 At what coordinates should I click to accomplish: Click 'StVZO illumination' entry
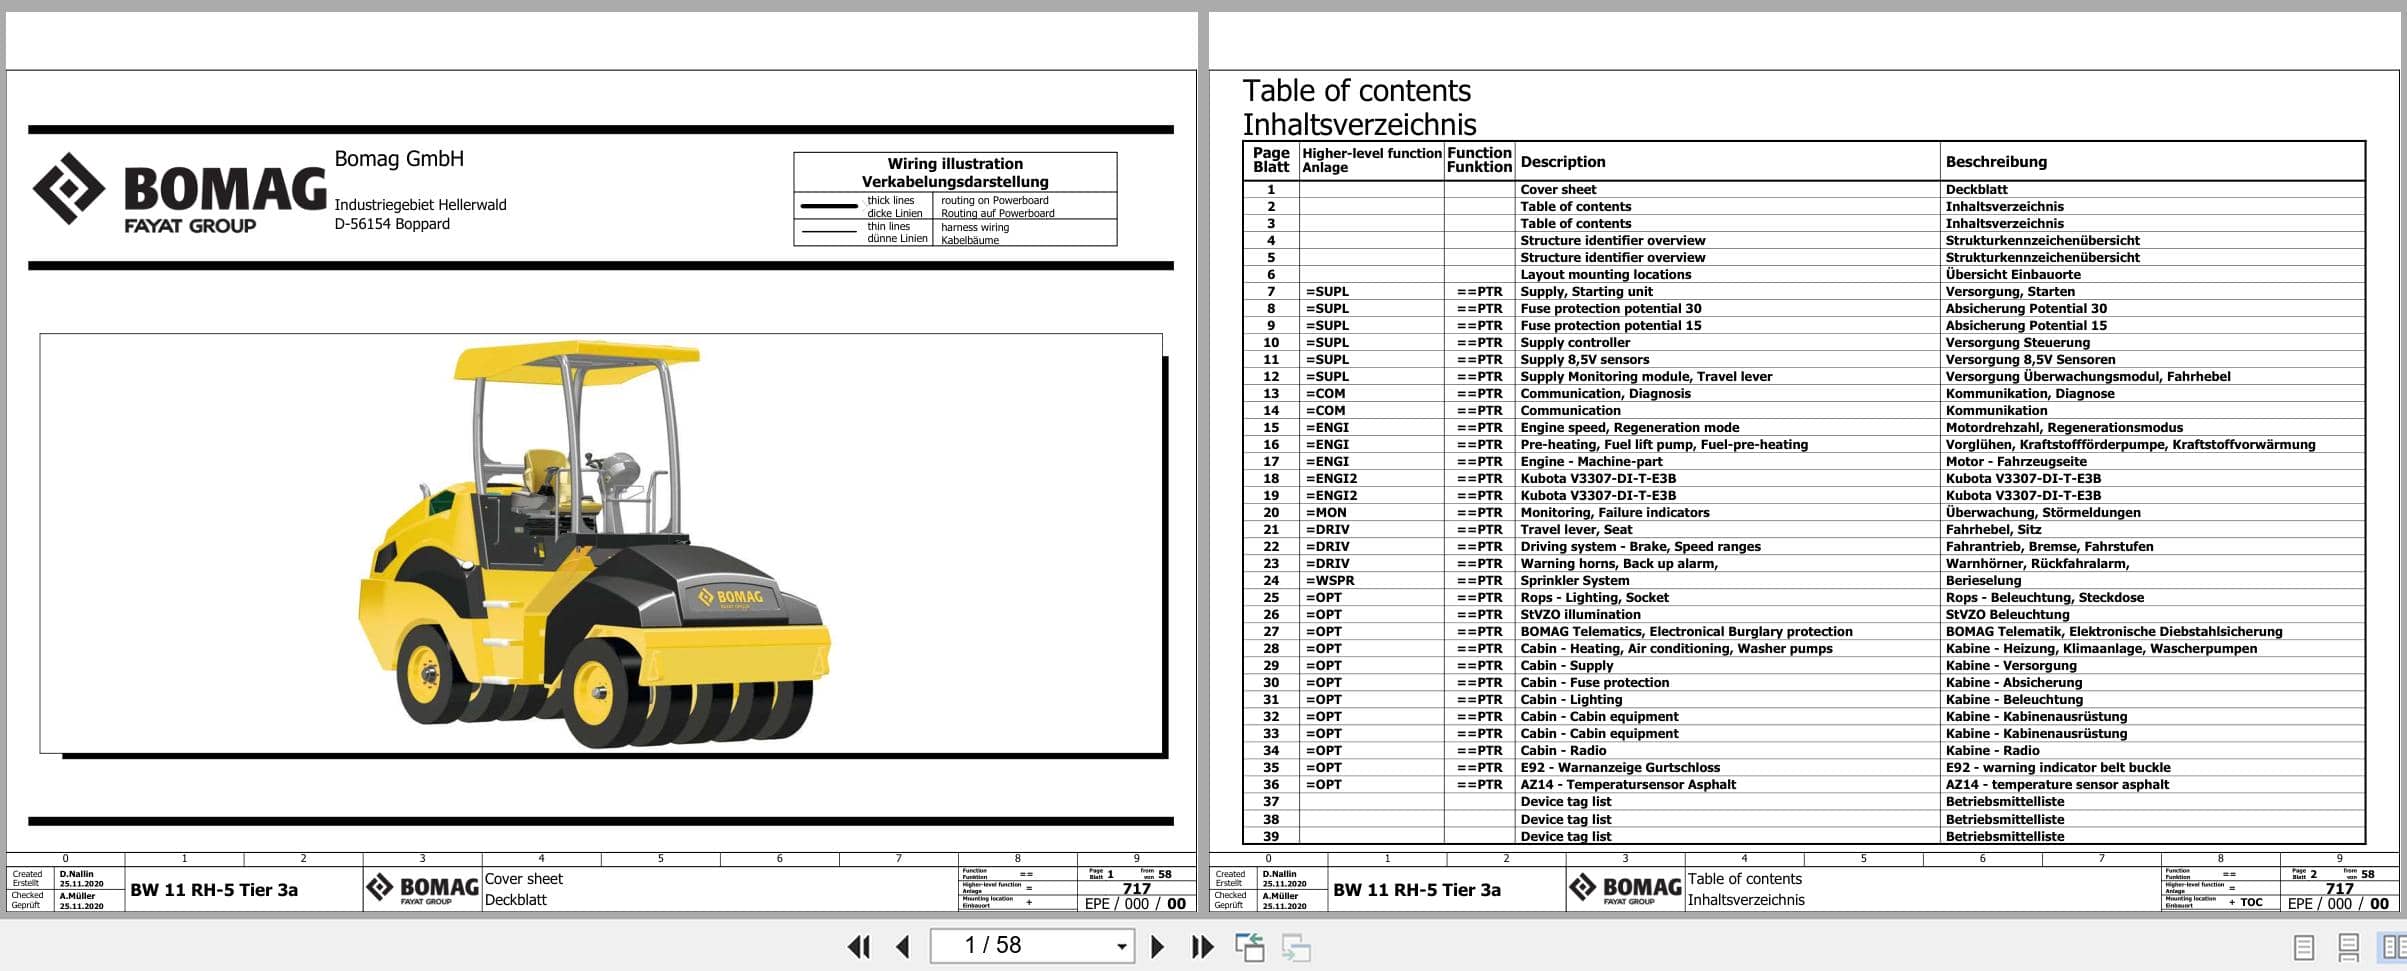coord(1580,615)
